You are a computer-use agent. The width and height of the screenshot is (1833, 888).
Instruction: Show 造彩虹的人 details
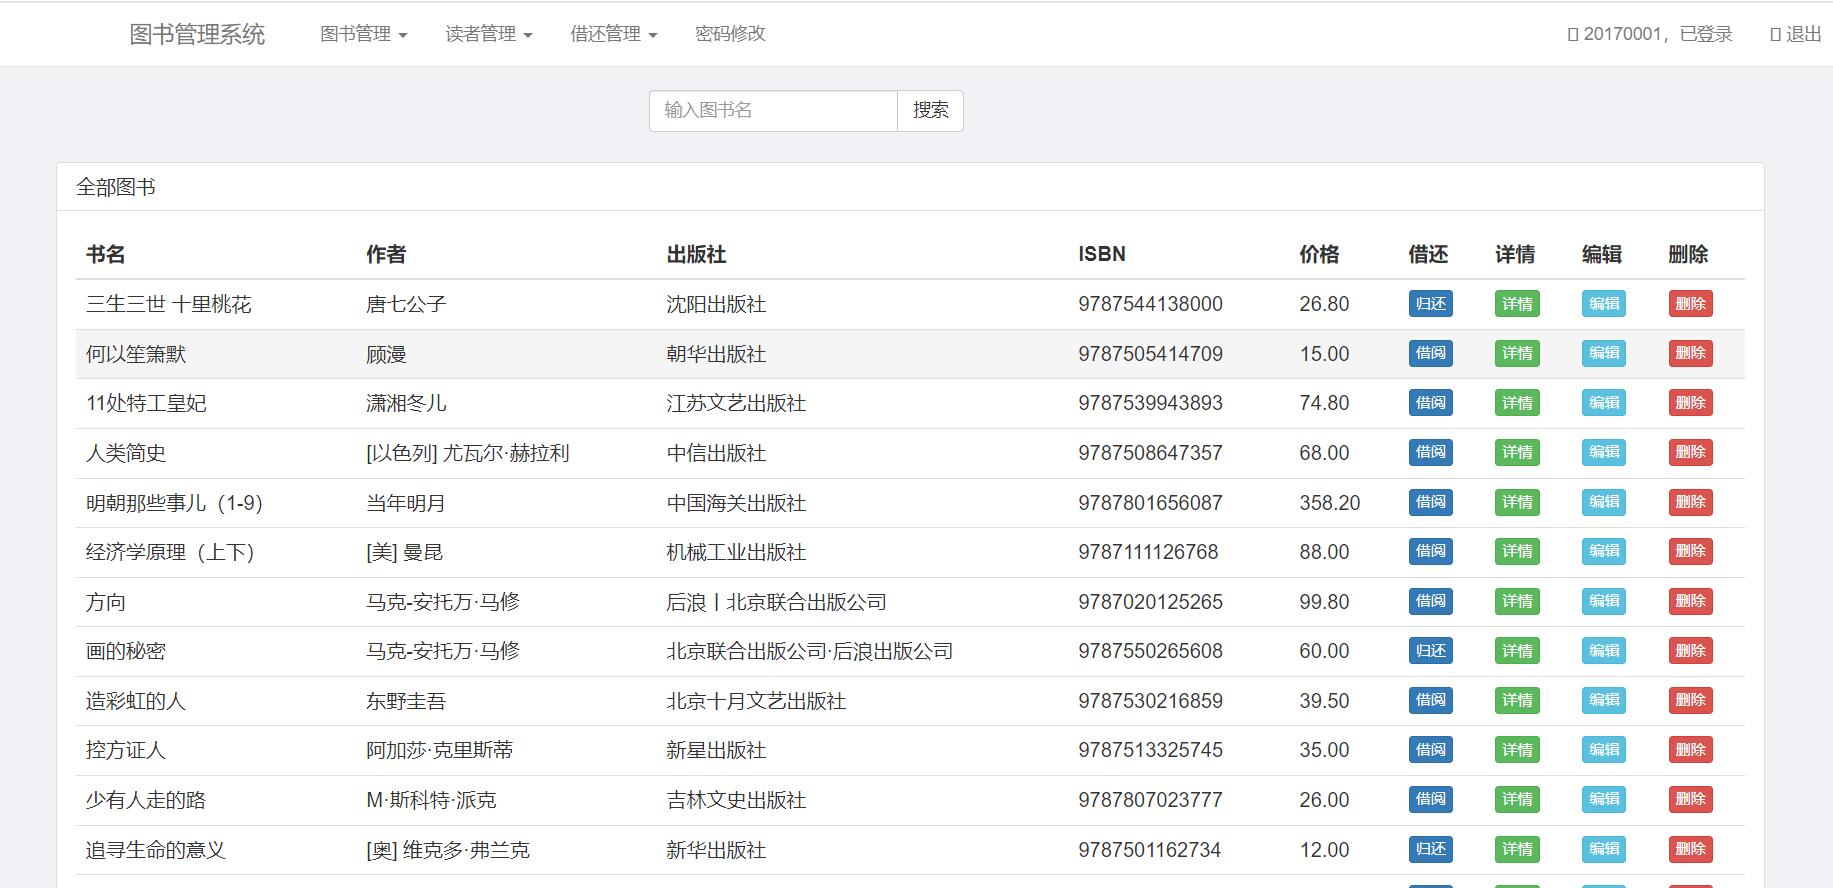click(1517, 700)
